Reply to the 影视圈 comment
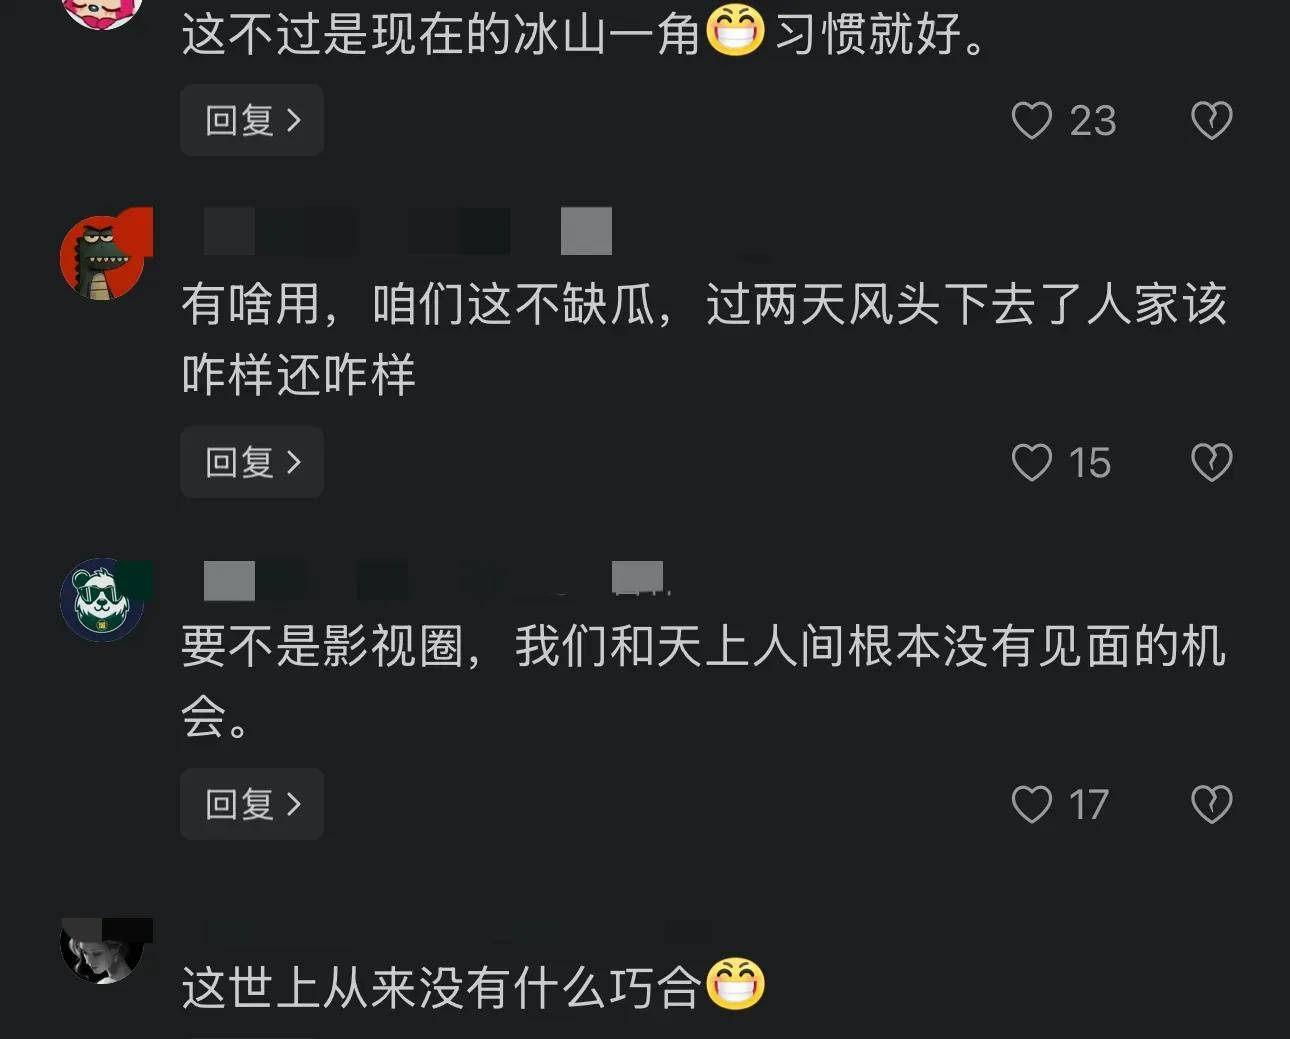1290x1039 pixels. point(252,804)
